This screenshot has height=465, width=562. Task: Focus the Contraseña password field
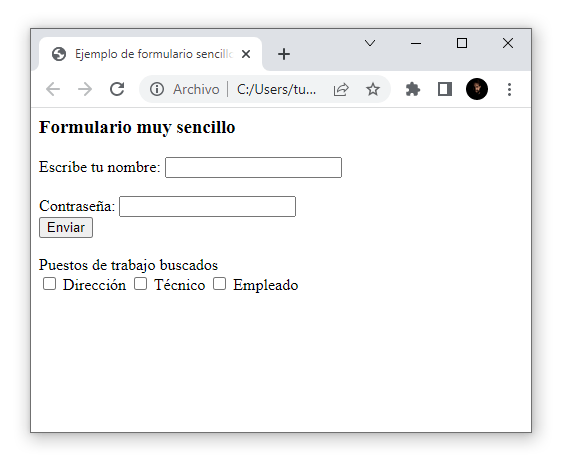208,207
